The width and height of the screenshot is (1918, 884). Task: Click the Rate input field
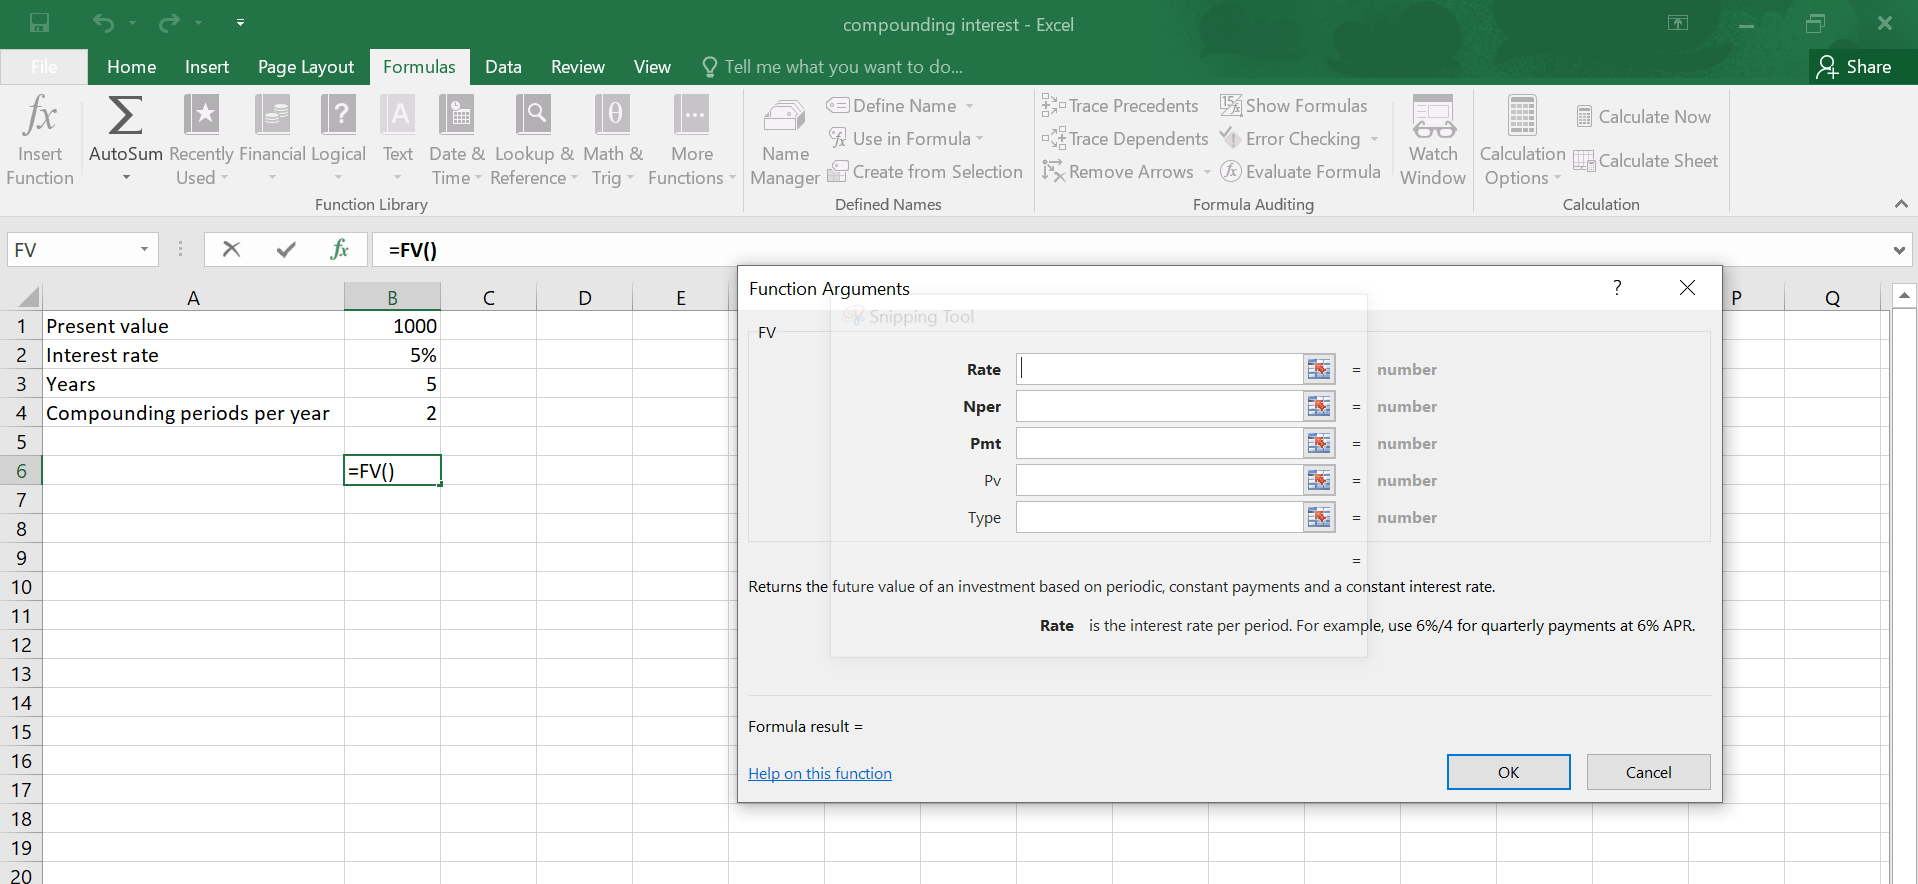[x=1159, y=369]
